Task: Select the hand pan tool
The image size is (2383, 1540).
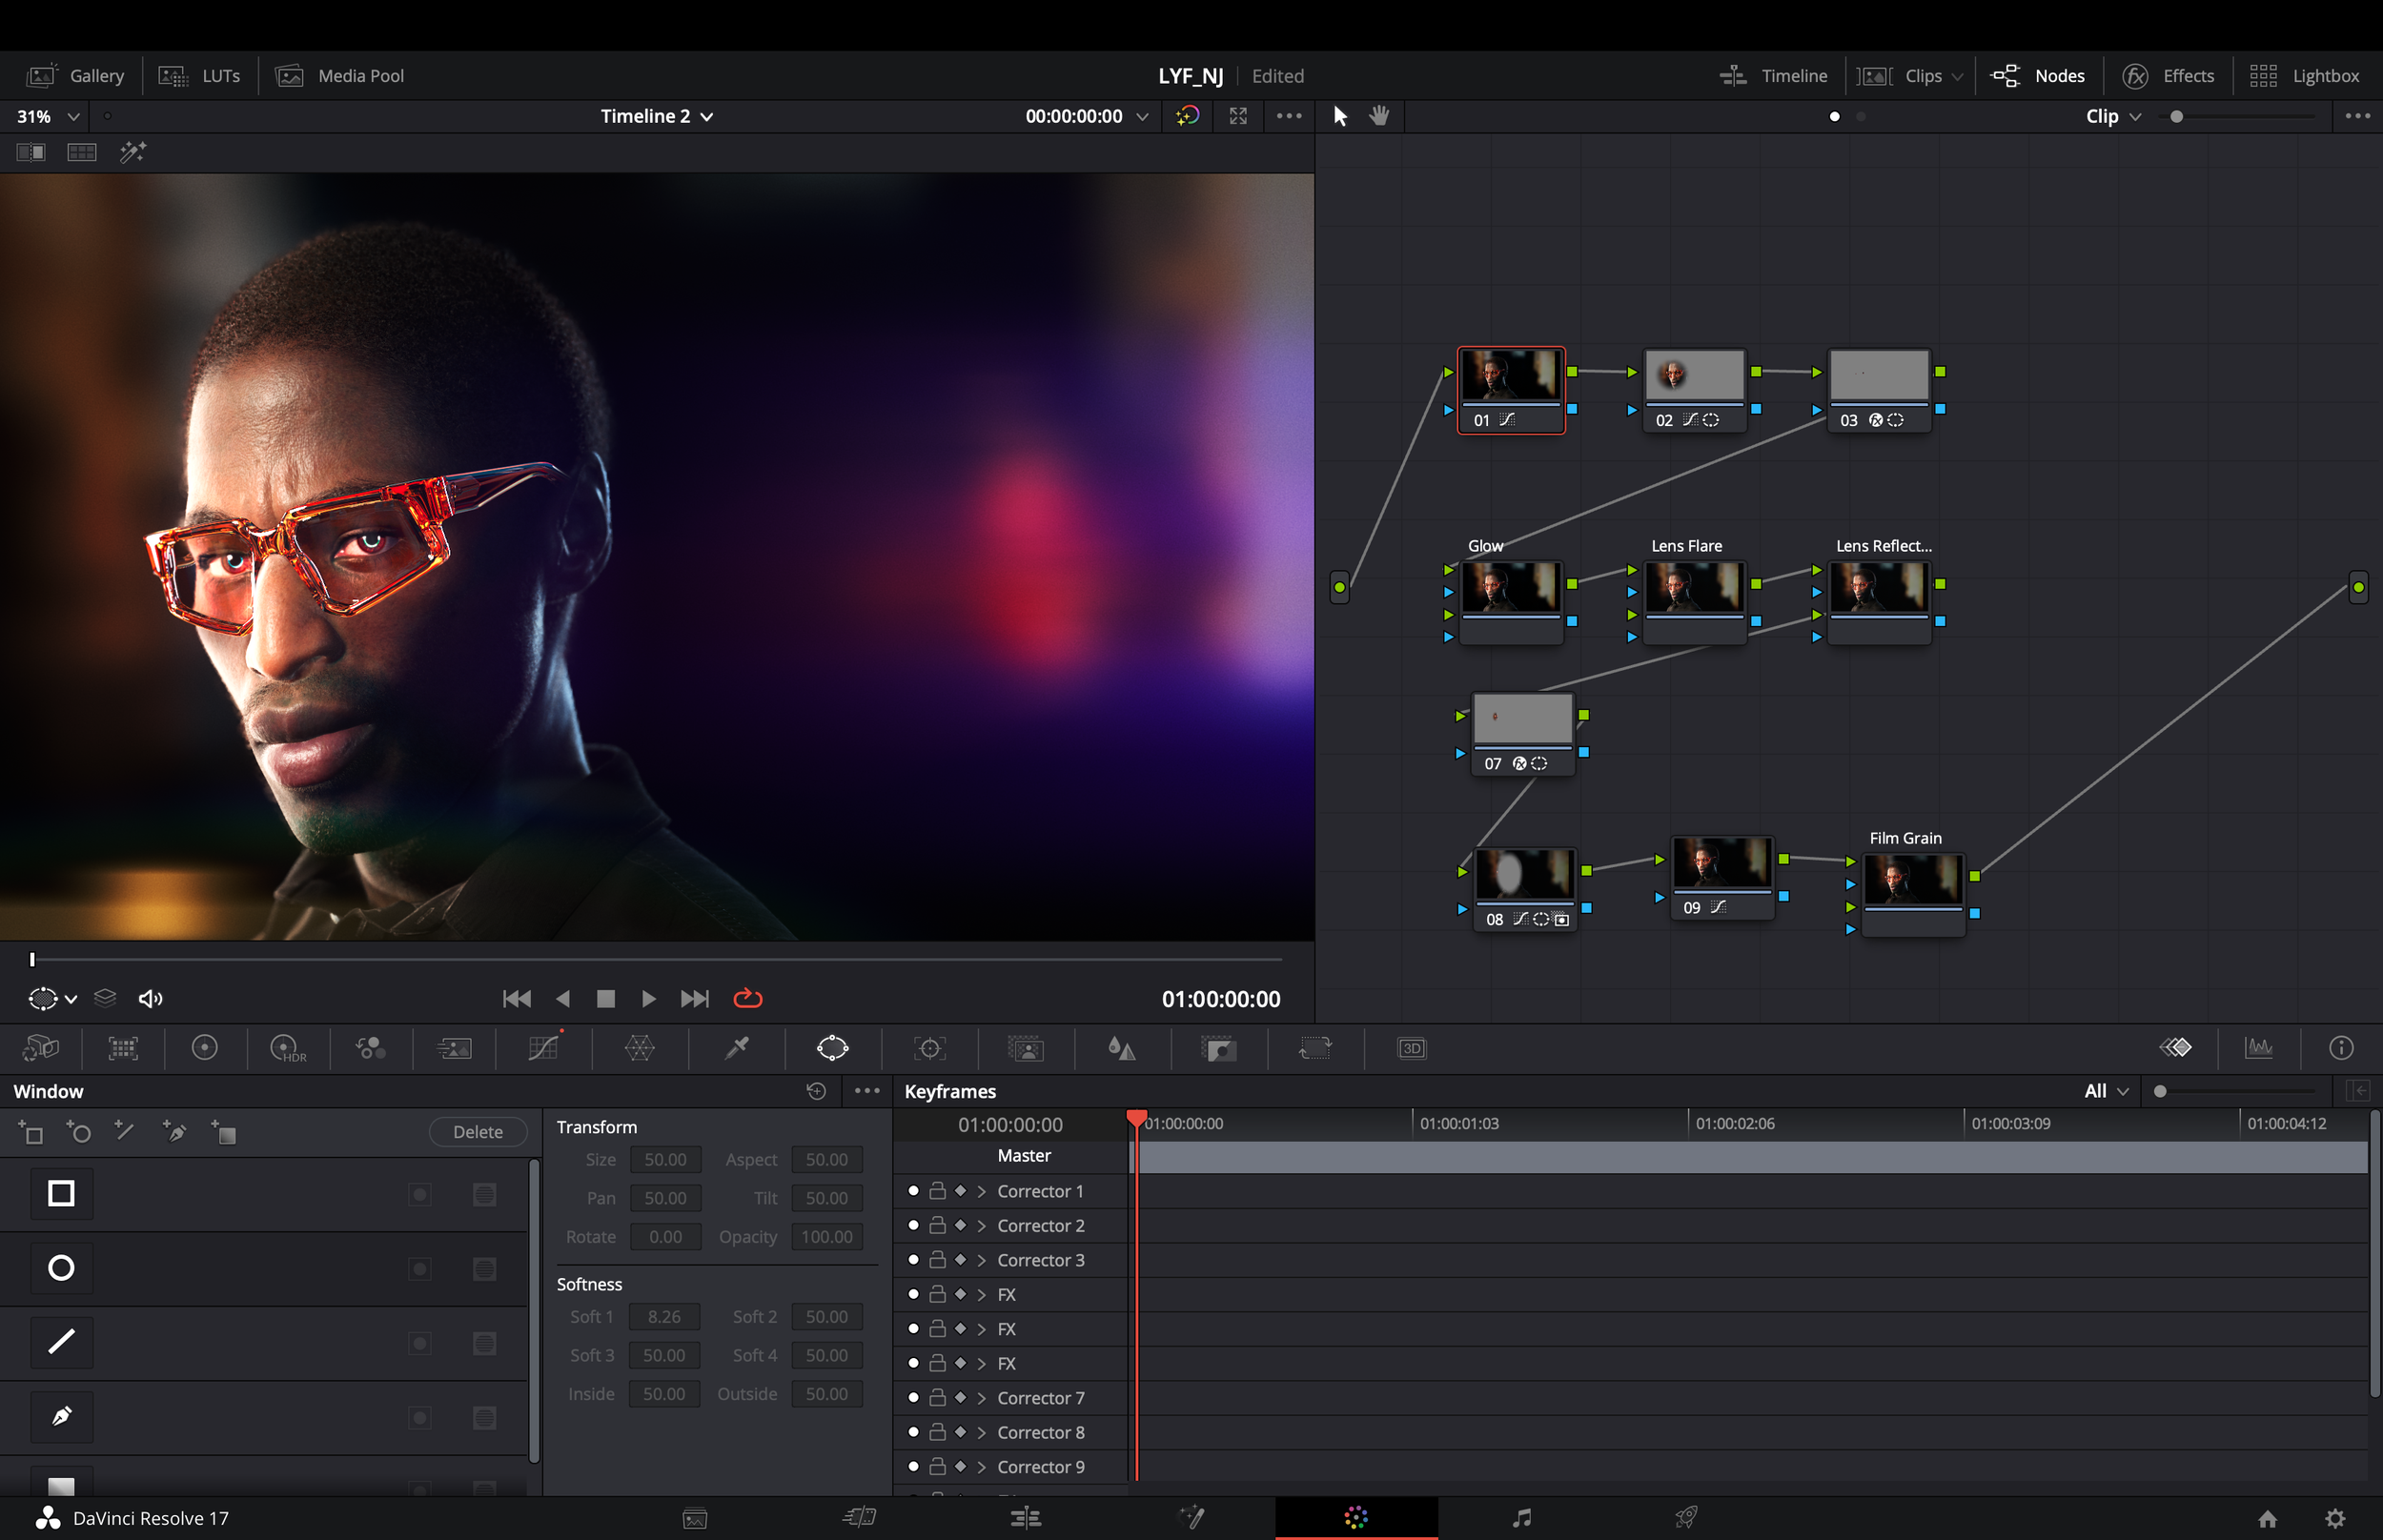Action: click(1379, 116)
